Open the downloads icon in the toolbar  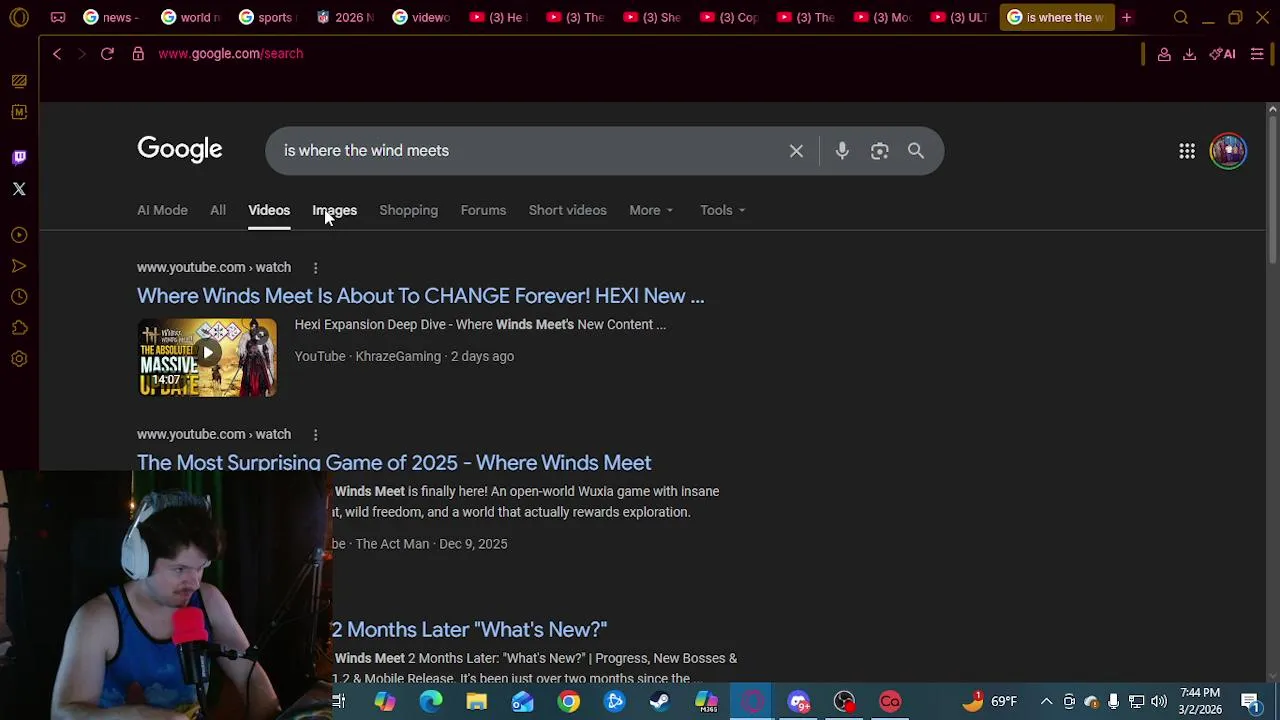click(x=1189, y=54)
